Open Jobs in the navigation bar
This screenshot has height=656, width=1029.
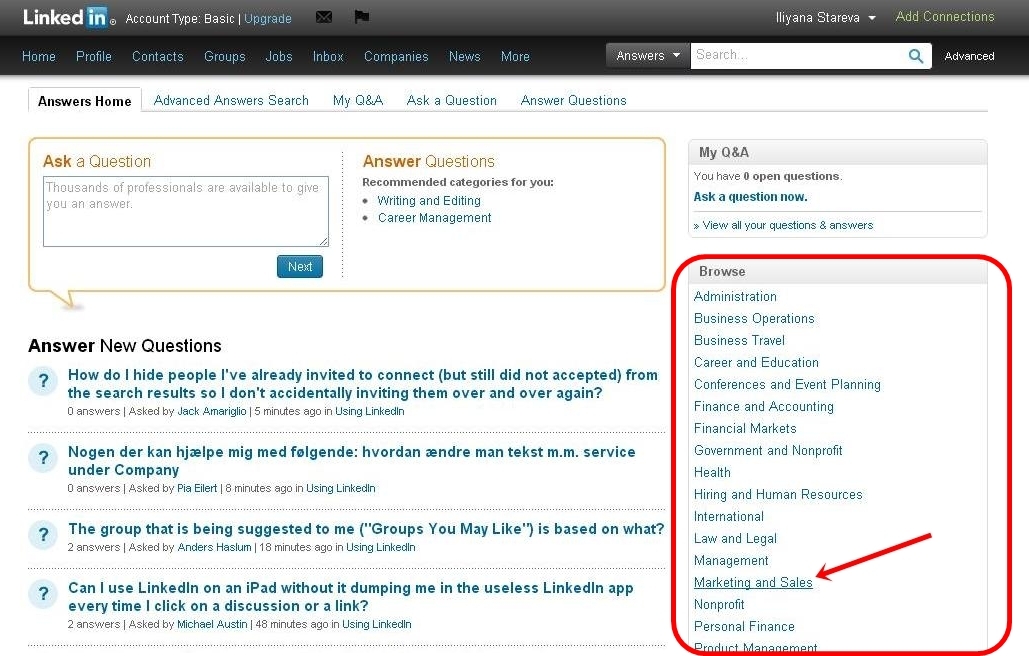(279, 56)
